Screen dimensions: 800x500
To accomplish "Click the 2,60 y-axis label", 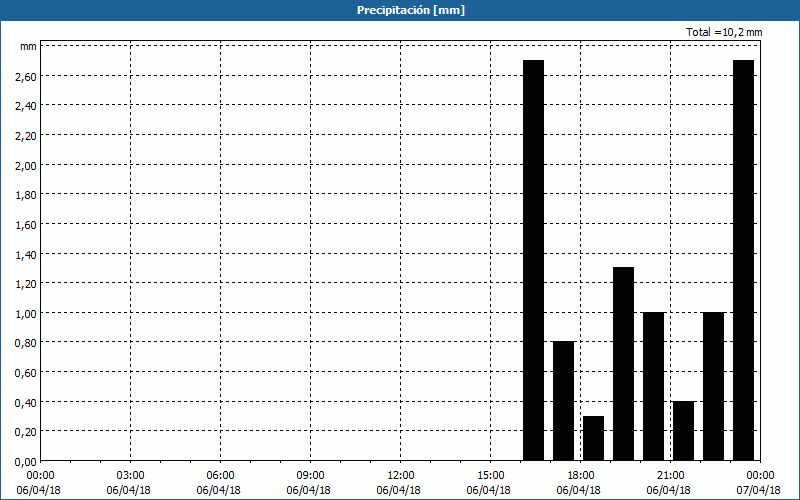I will click(x=26, y=77).
